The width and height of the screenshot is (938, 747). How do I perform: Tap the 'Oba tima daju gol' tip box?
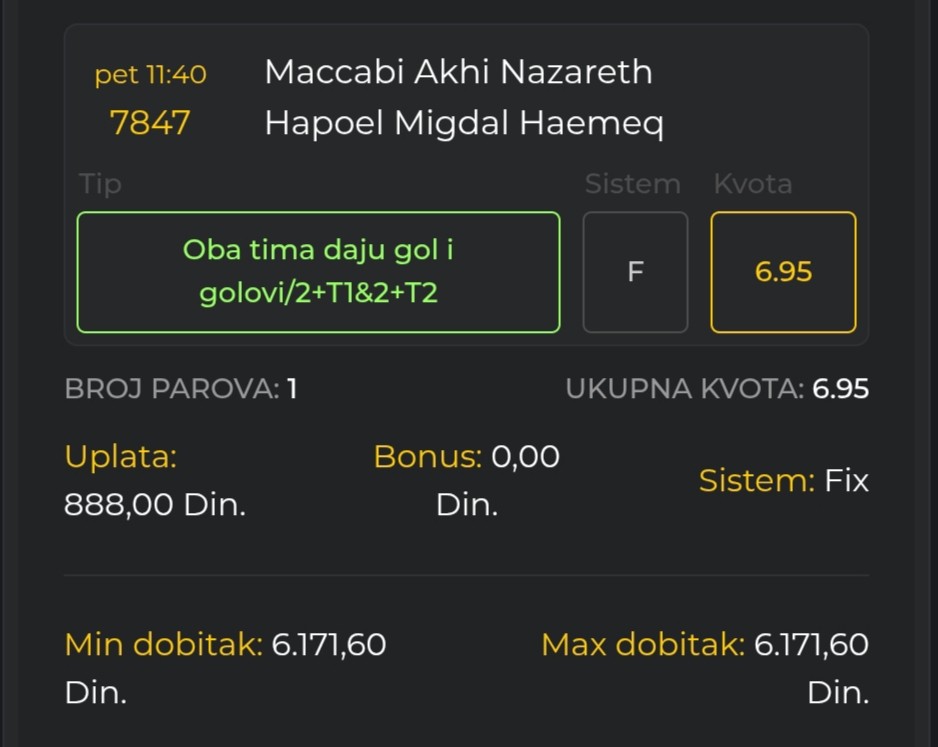318,272
